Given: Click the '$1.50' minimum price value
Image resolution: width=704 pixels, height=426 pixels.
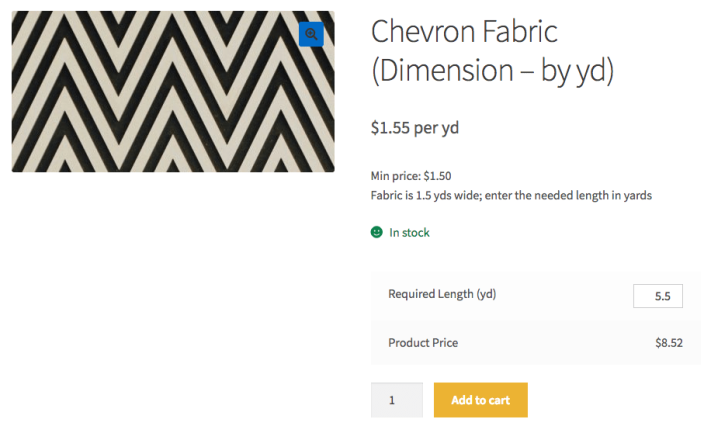Looking at the screenshot, I should tap(437, 176).
